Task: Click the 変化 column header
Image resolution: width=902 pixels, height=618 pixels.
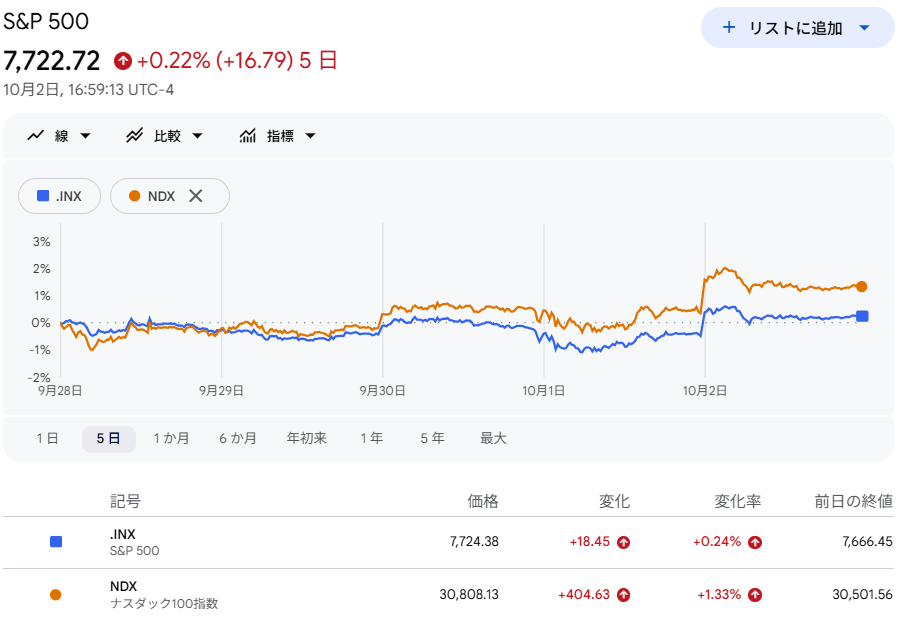Action: click(614, 501)
